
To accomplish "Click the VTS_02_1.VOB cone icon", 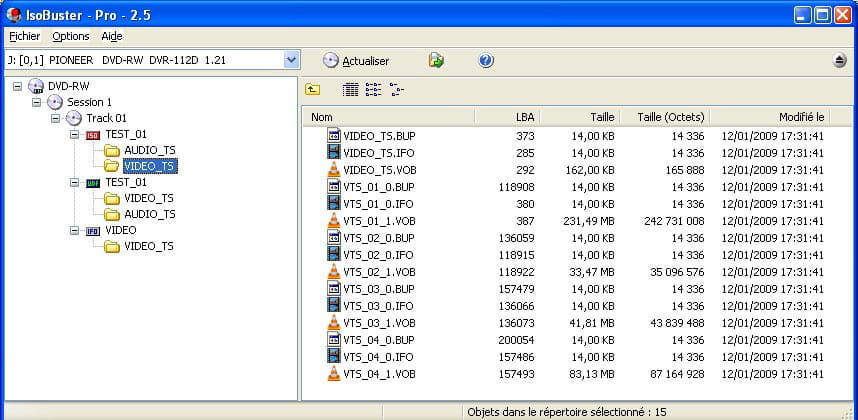I will [334, 272].
